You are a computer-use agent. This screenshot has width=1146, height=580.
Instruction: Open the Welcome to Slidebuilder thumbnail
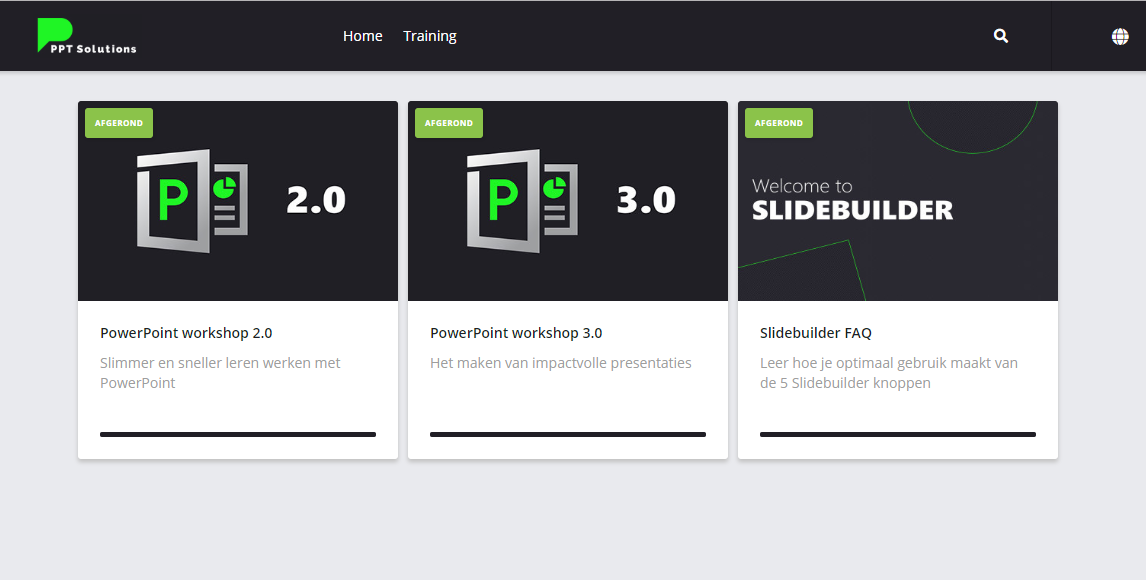pyautogui.click(x=898, y=201)
